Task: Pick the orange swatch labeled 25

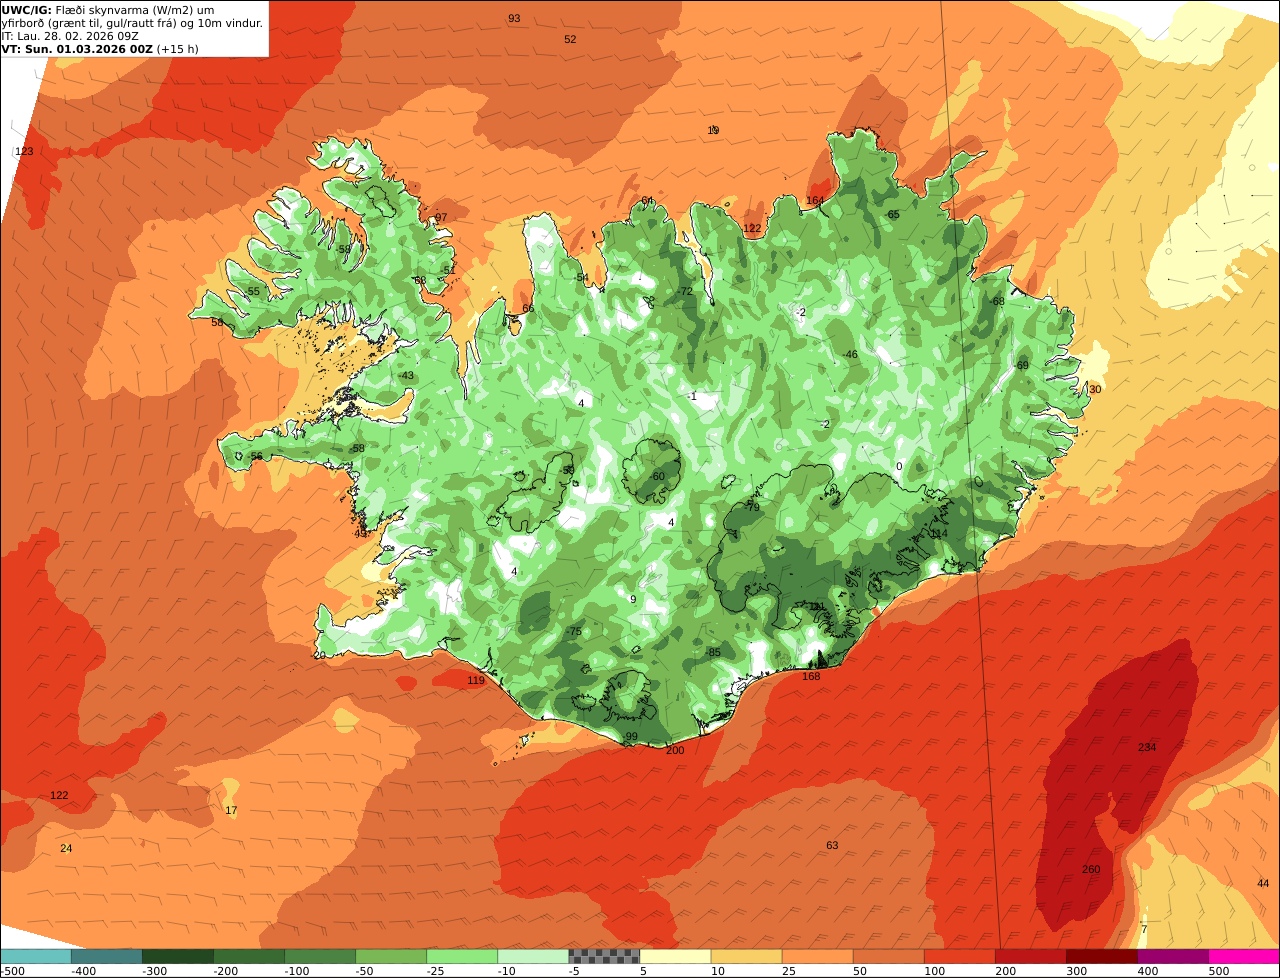Action: click(817, 956)
